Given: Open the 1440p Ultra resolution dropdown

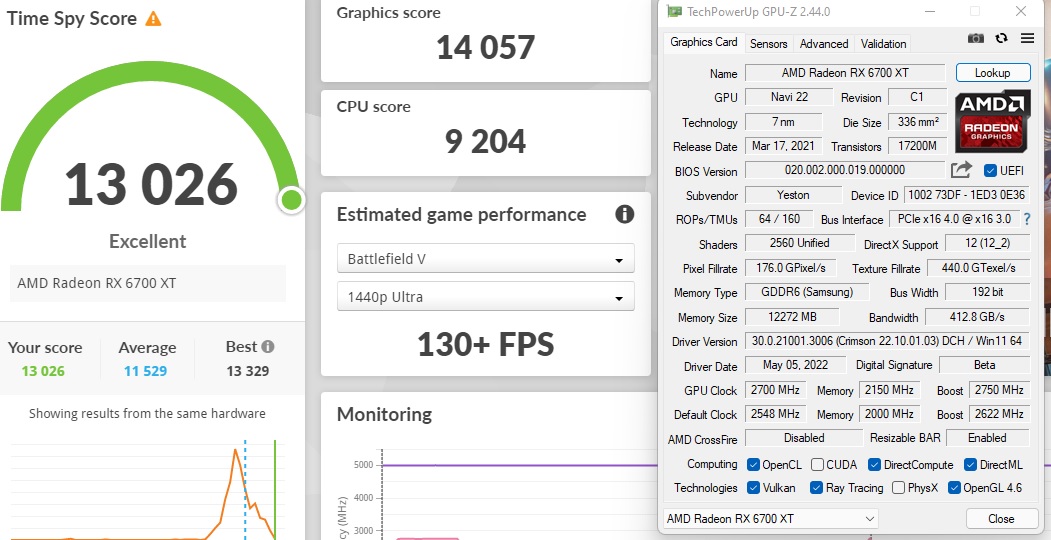Looking at the screenshot, I should point(485,296).
